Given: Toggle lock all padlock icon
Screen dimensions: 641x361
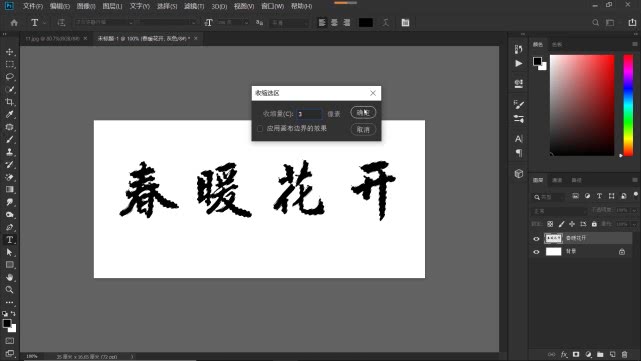Looking at the screenshot, I should click(x=594, y=224).
